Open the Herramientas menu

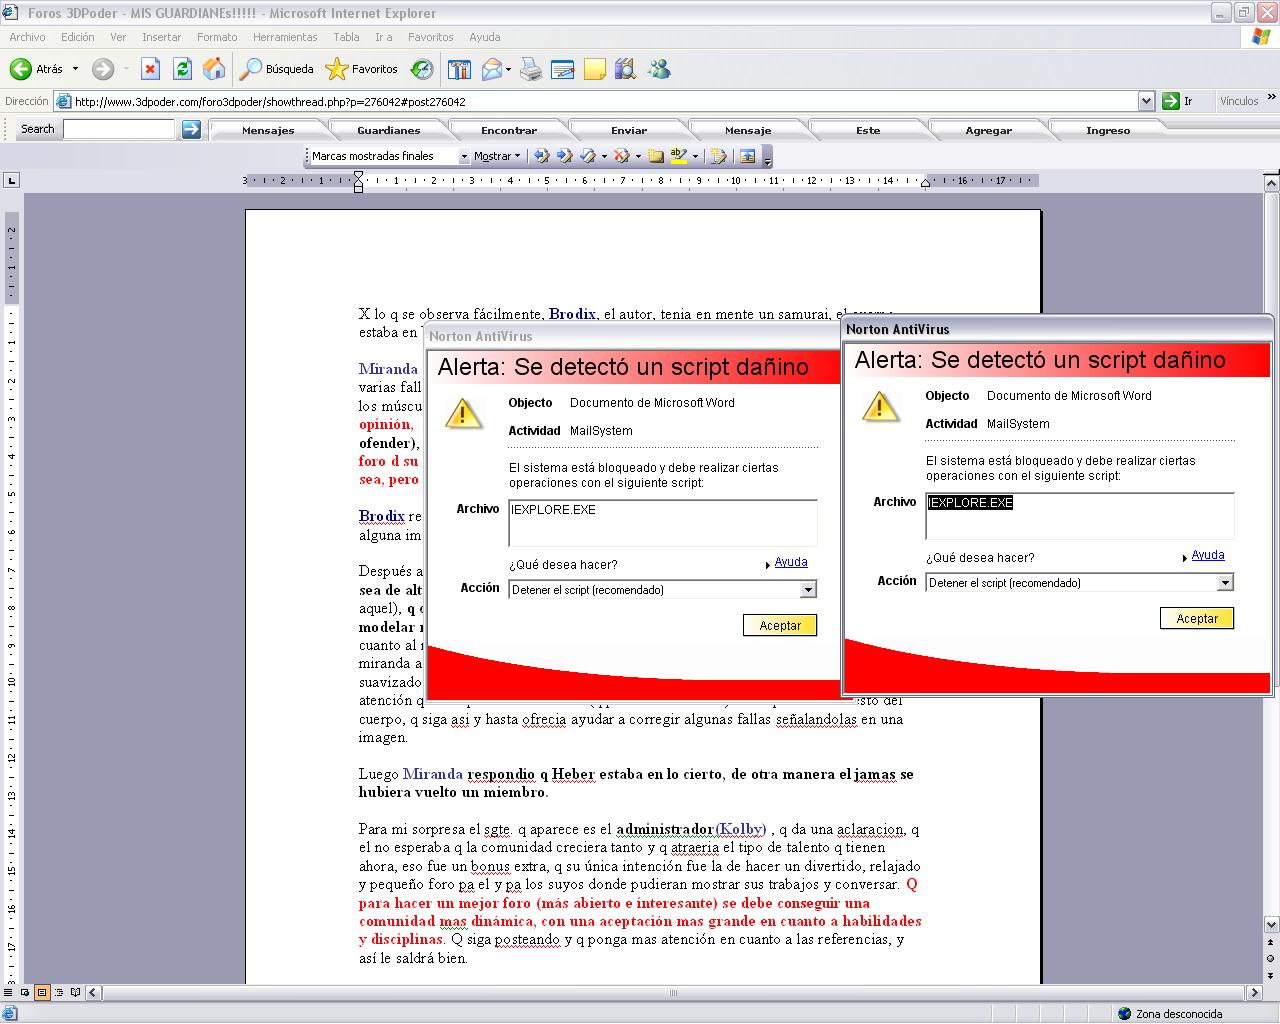(285, 37)
